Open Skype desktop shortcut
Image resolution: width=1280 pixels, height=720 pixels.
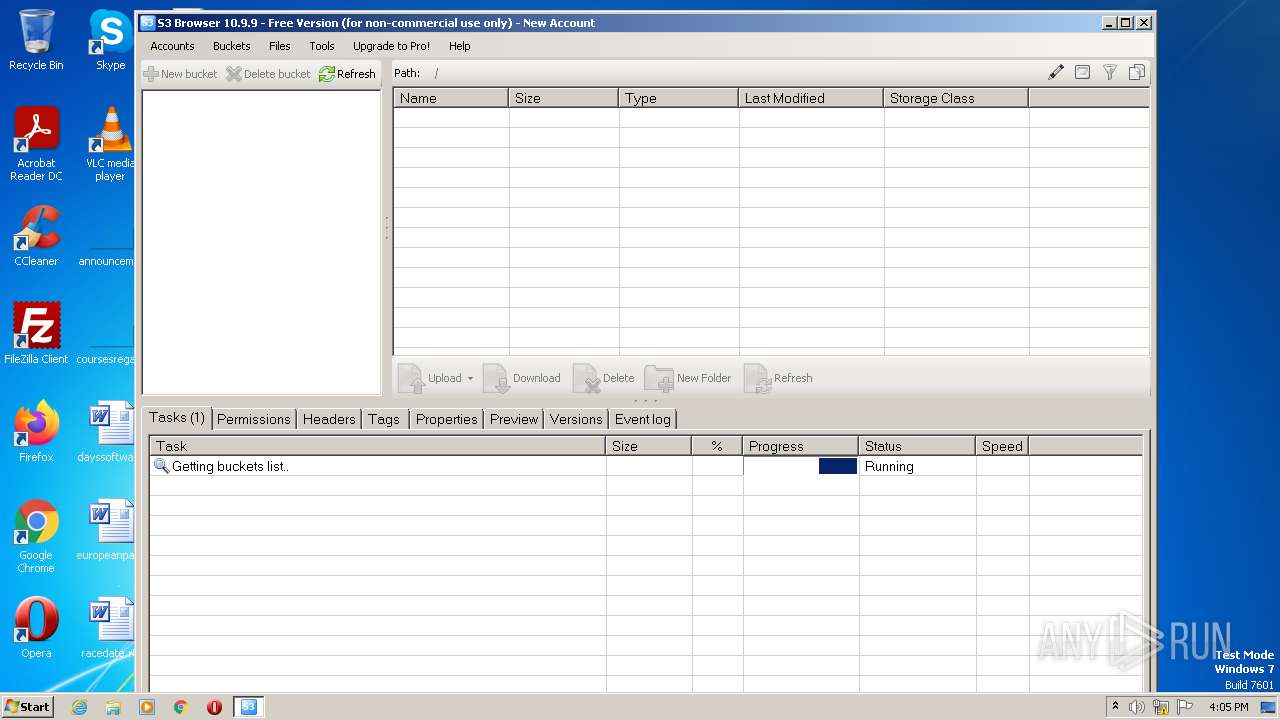point(110,40)
